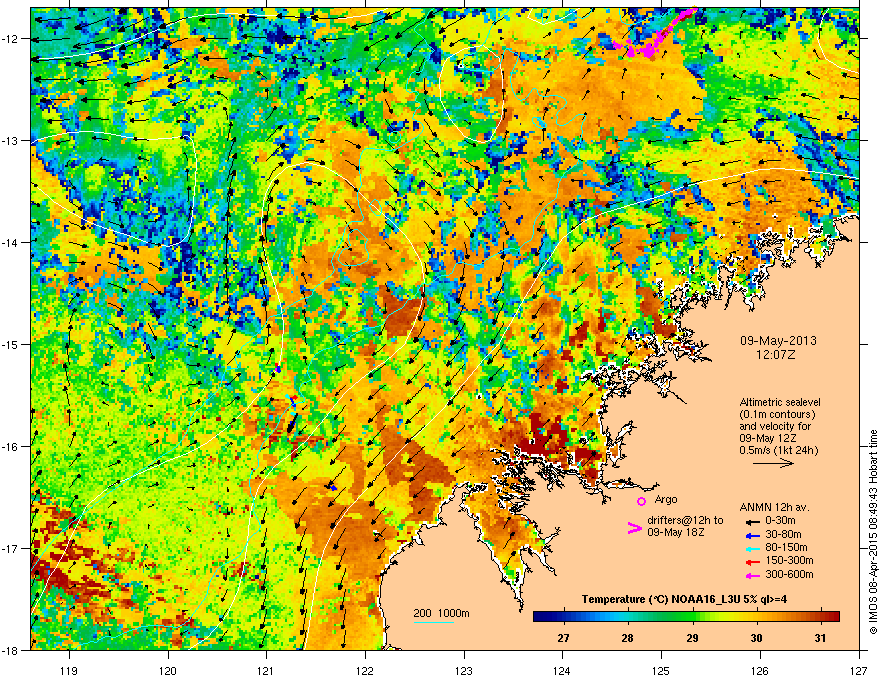The width and height of the screenshot is (880, 680).
Task: Click the 0.5m/s velocity scale arrow
Action: [773, 463]
